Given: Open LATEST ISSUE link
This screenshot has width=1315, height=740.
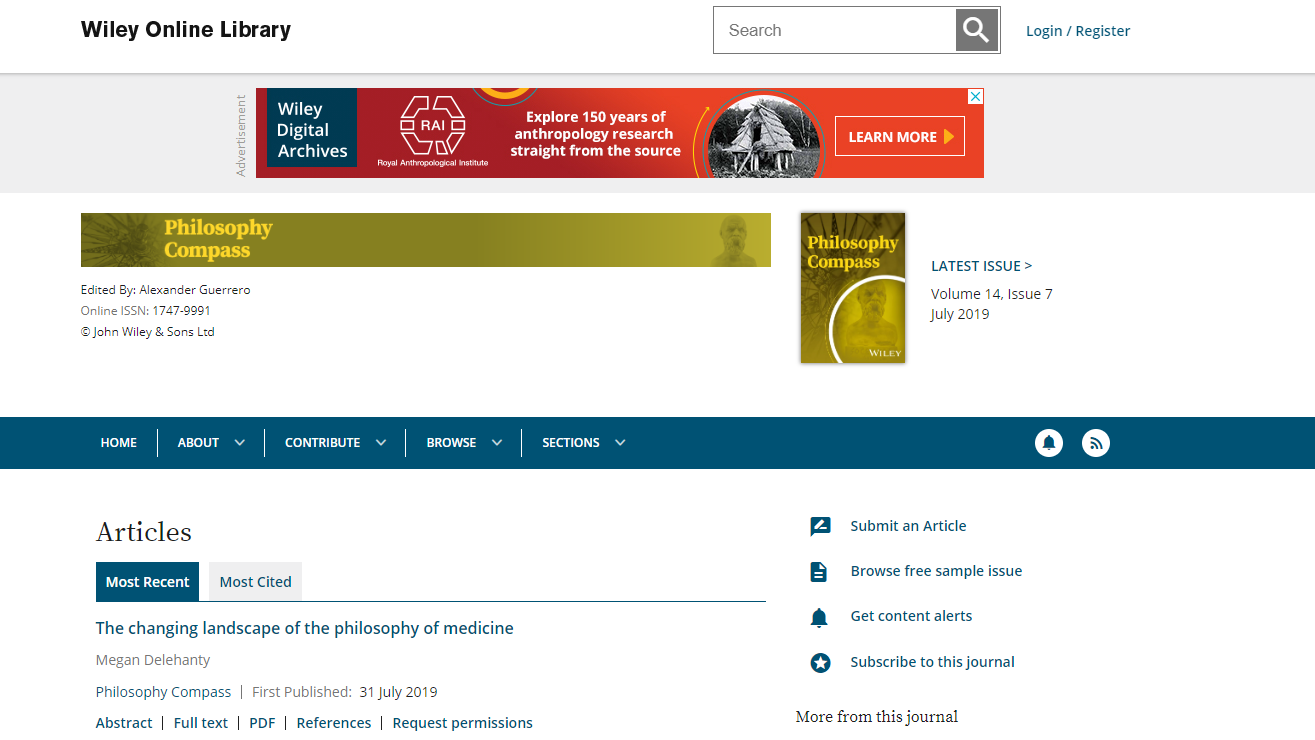Looking at the screenshot, I should pos(981,266).
